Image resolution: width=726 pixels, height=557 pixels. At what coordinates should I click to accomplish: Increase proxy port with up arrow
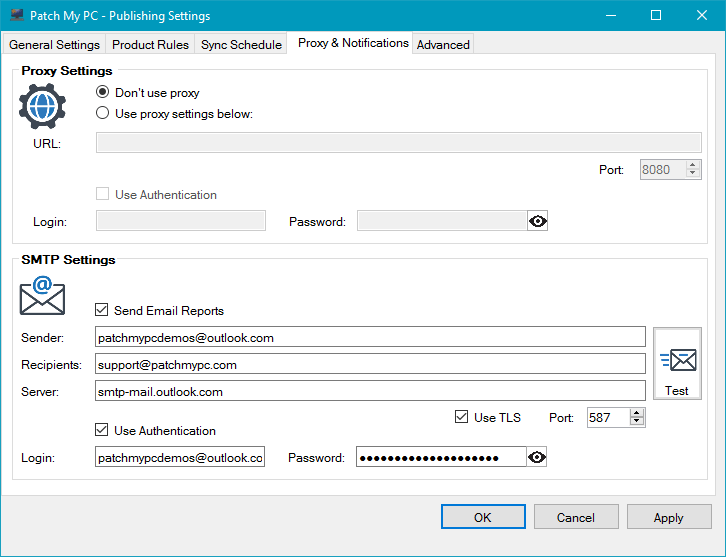pyautogui.click(x=693, y=165)
